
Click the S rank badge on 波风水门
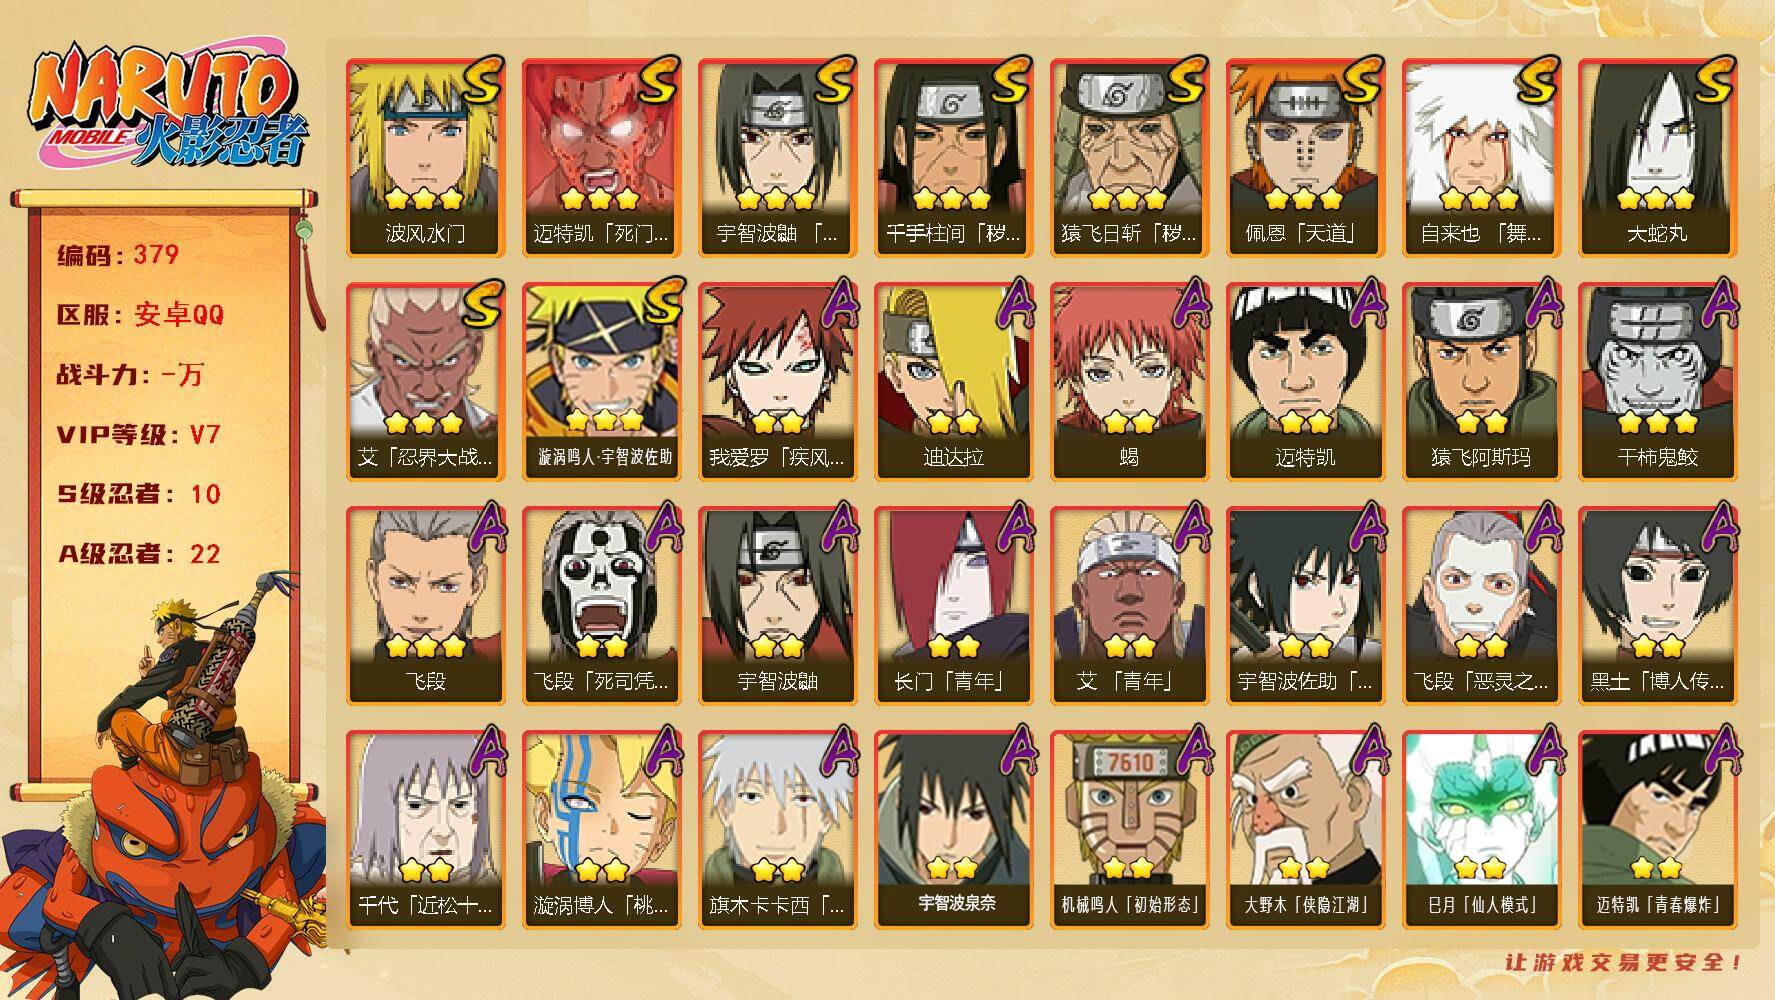tap(482, 82)
